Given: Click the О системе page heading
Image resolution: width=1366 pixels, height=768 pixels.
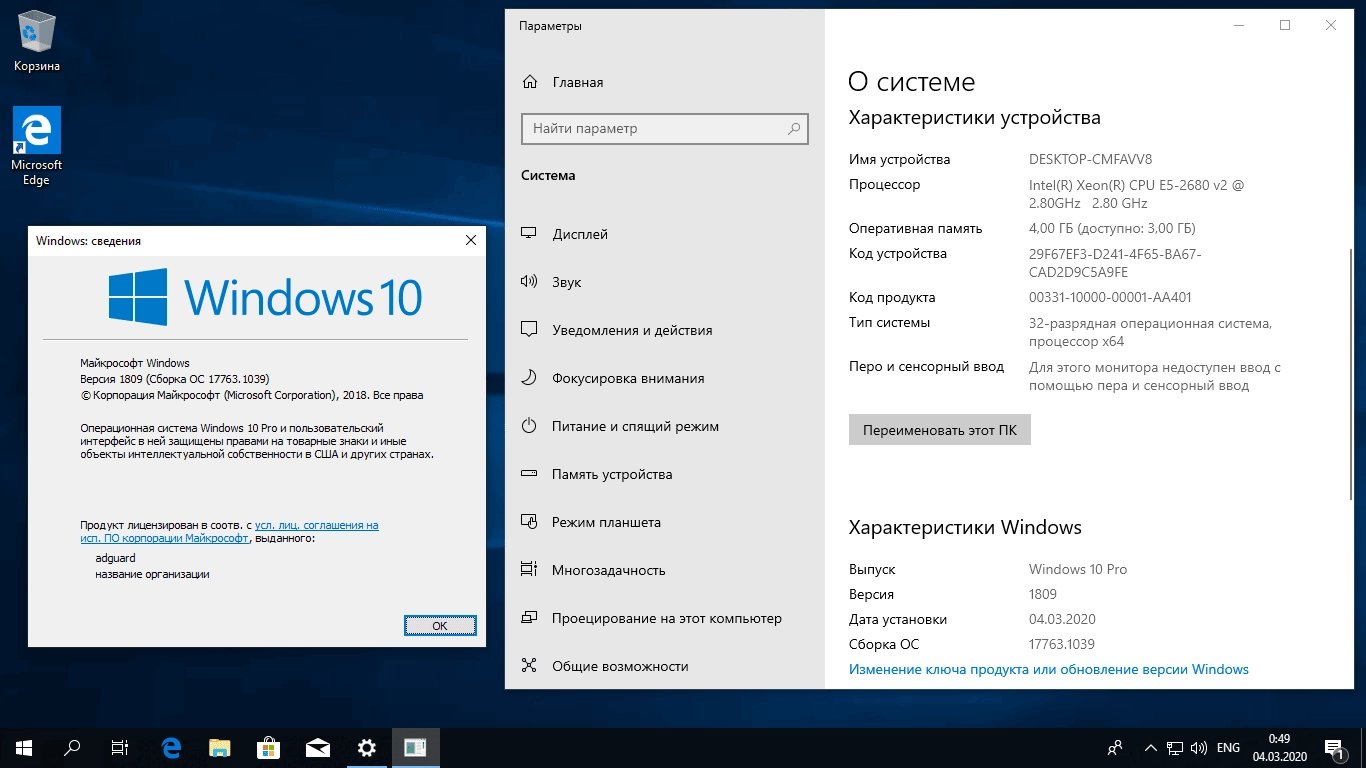Looking at the screenshot, I should (911, 82).
